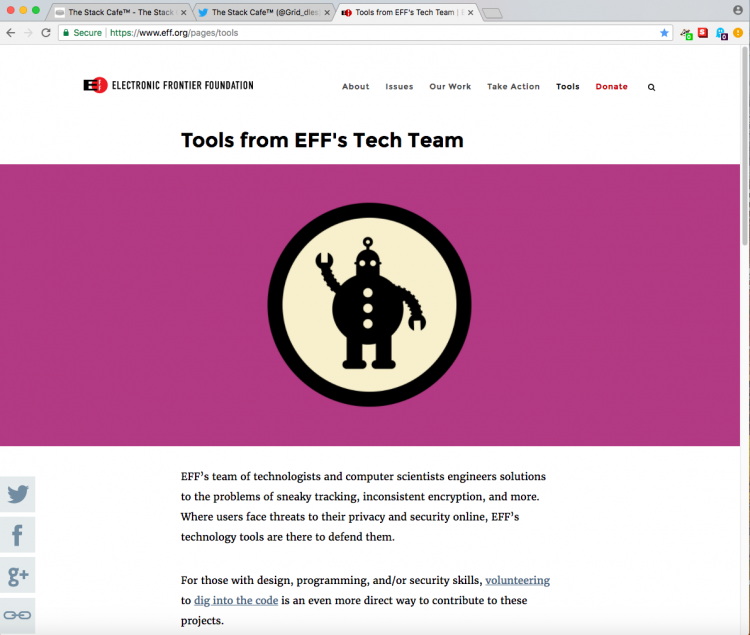
Task: Copy link using chain sidebar icon
Action: 18,615
